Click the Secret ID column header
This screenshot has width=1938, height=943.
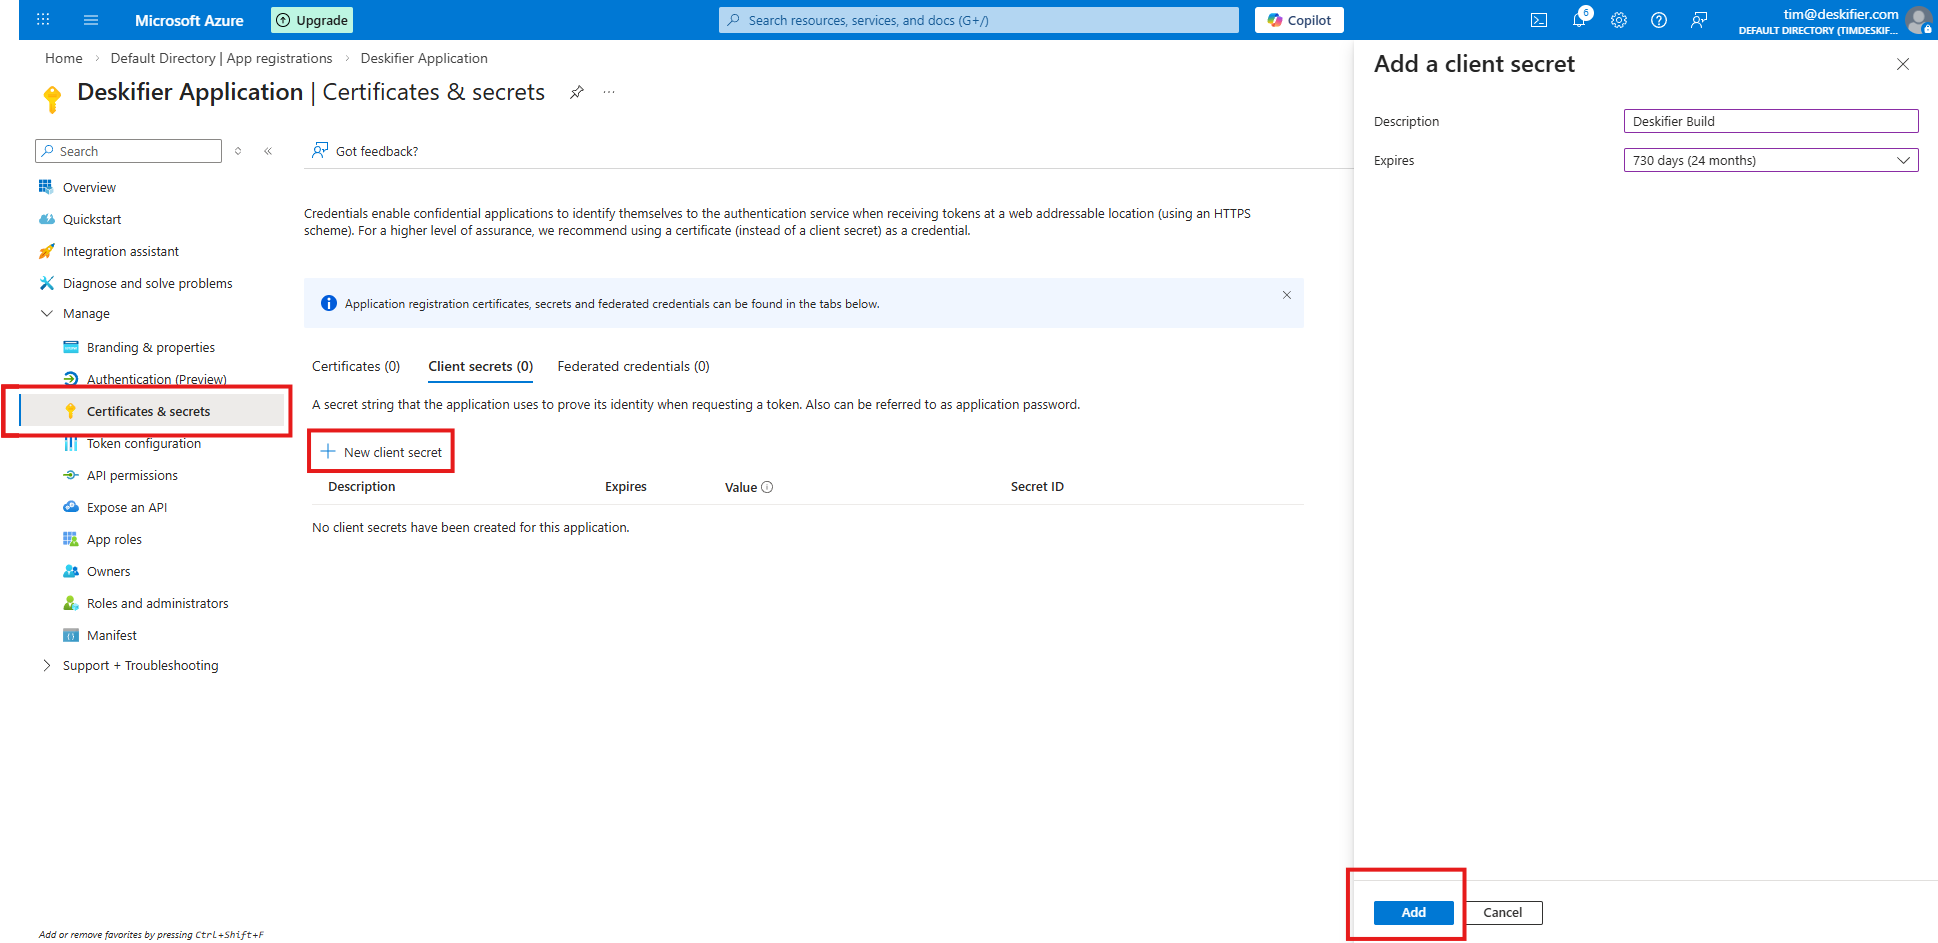point(1037,487)
